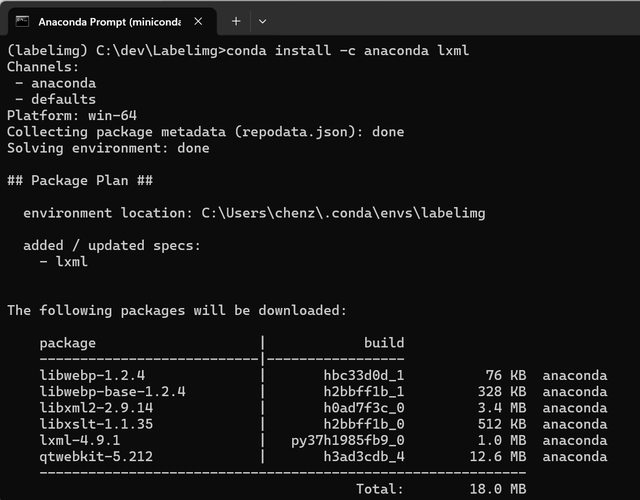The height and width of the screenshot is (500, 640).
Task: Click the 'package' column header
Action: click(x=68, y=343)
